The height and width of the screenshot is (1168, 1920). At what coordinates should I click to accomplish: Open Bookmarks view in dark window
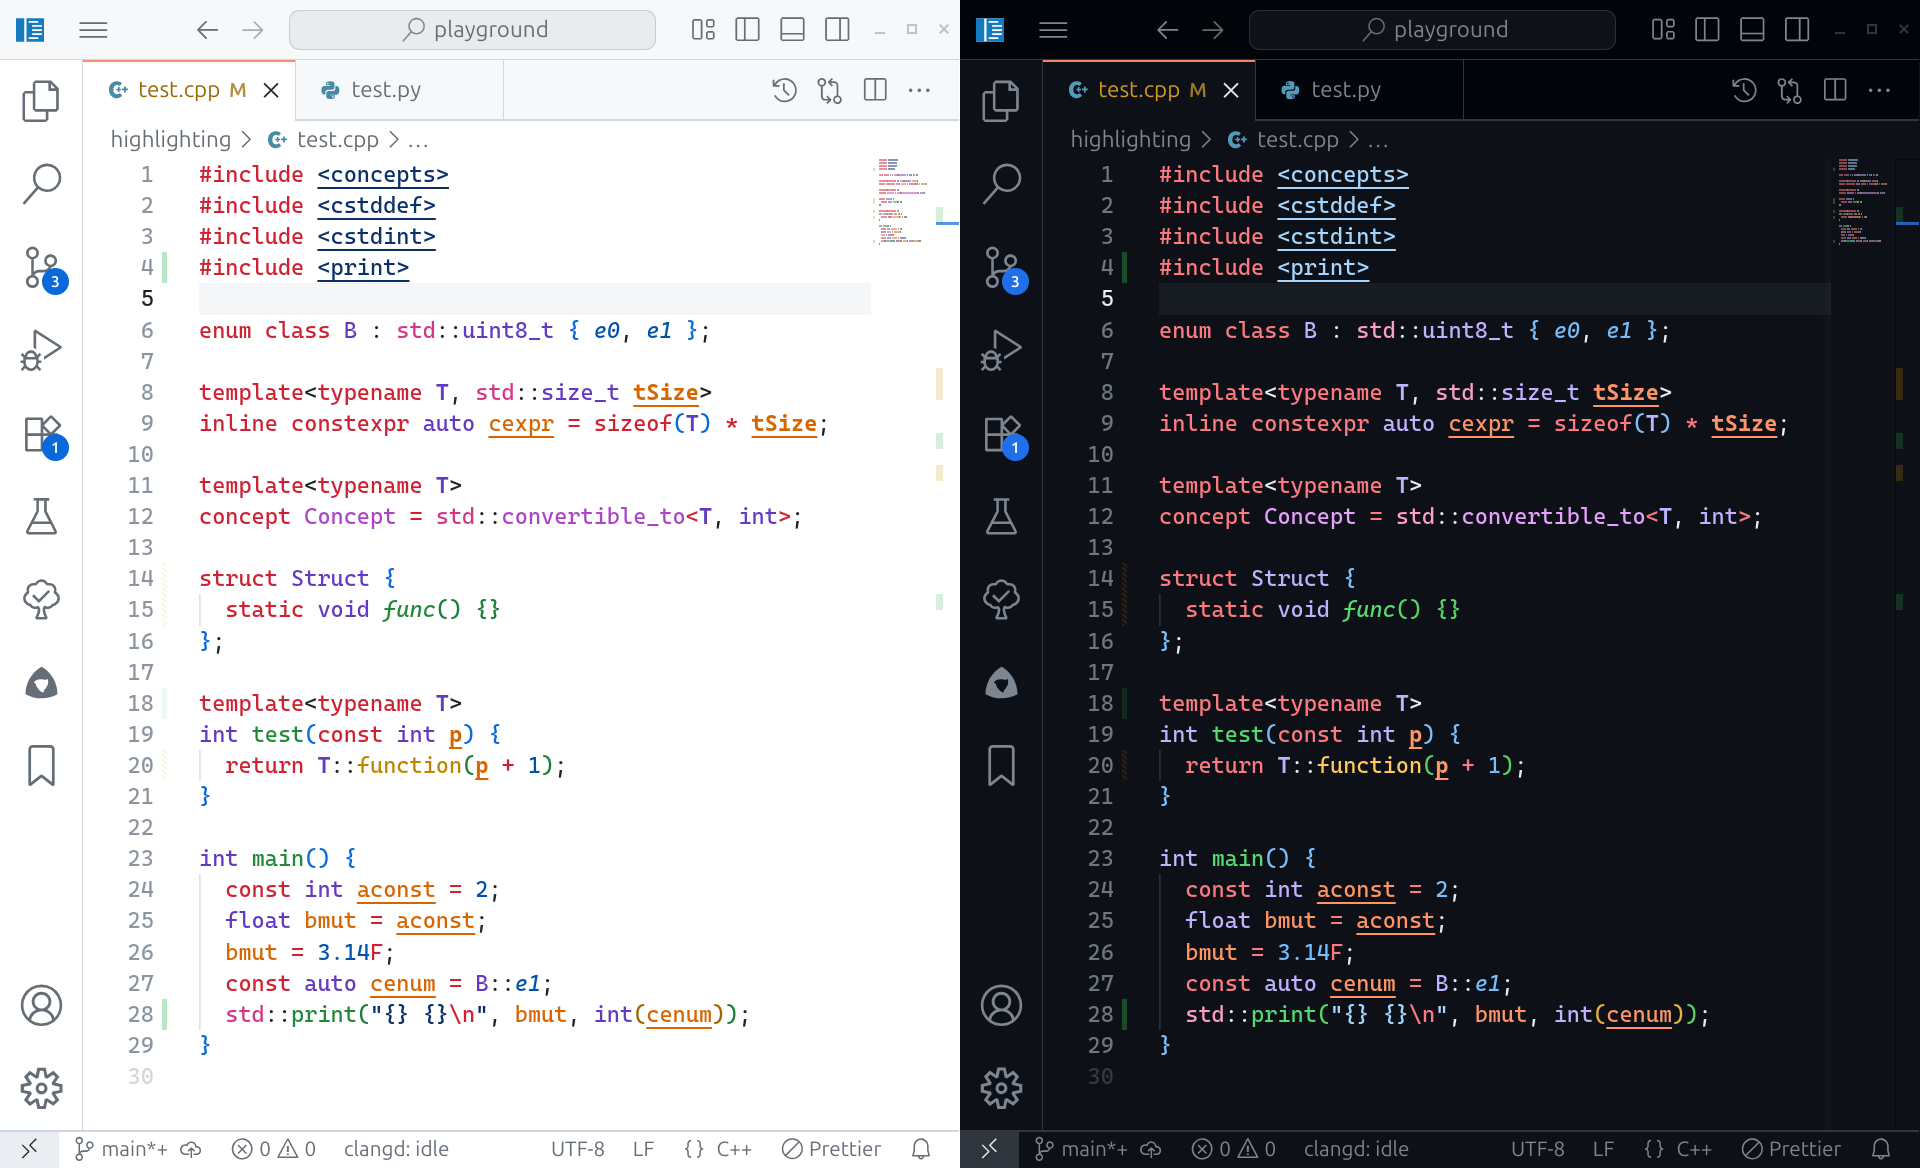1001,765
